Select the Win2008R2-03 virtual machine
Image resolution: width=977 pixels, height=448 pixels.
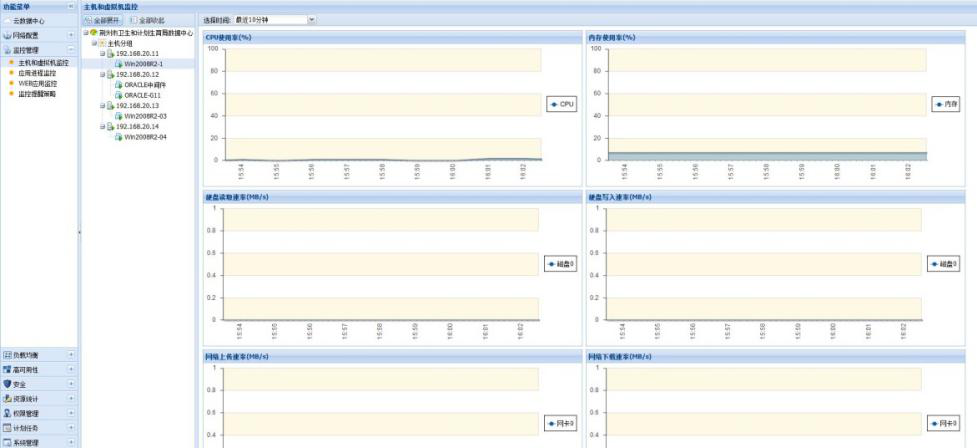click(145, 116)
